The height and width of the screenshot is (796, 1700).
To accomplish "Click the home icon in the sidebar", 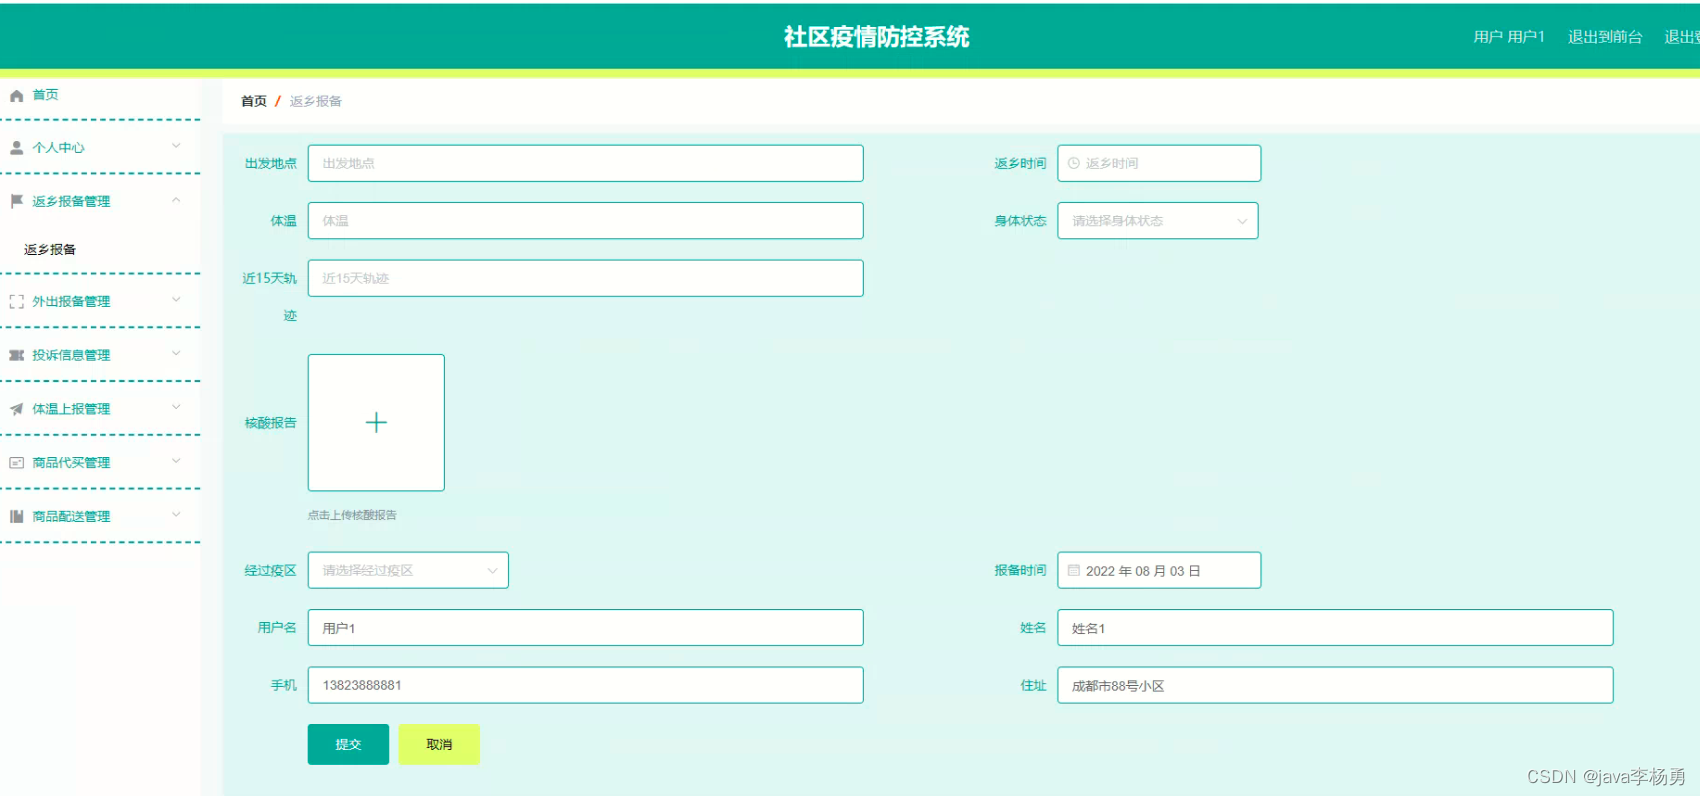I will 16,96.
